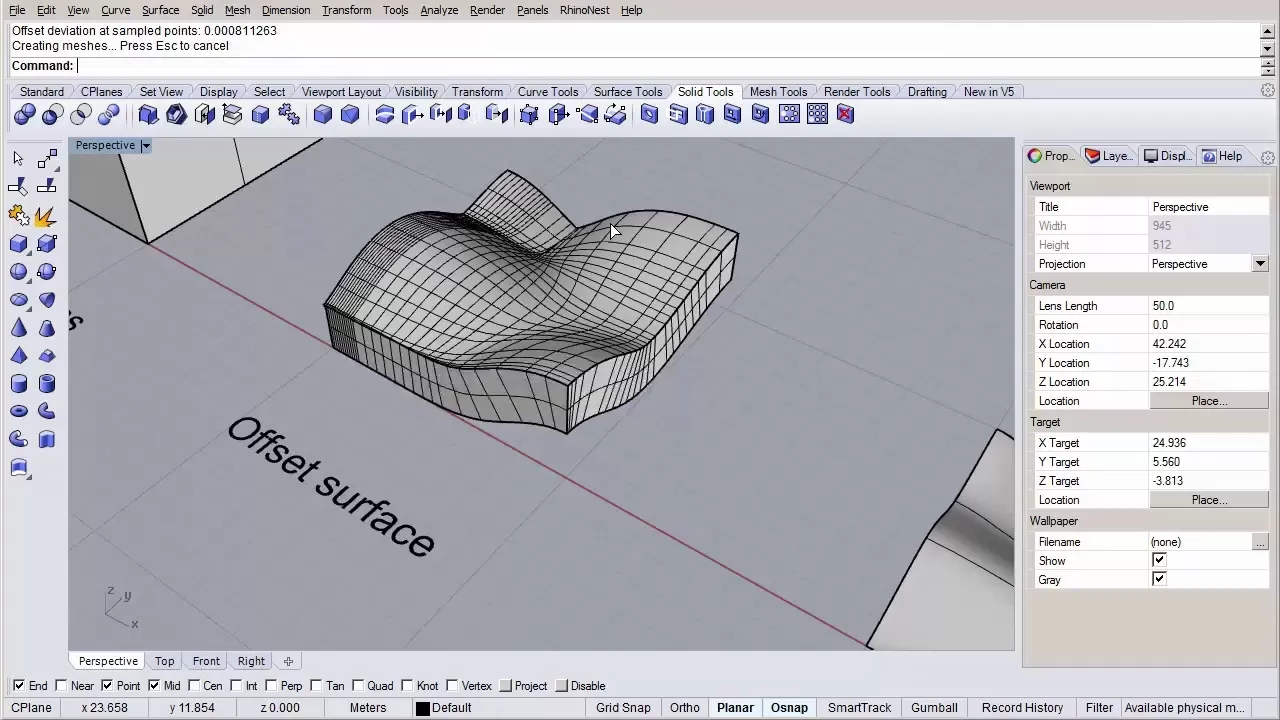Open the Analyze menu
The width and height of the screenshot is (1280, 720).
pos(438,10)
